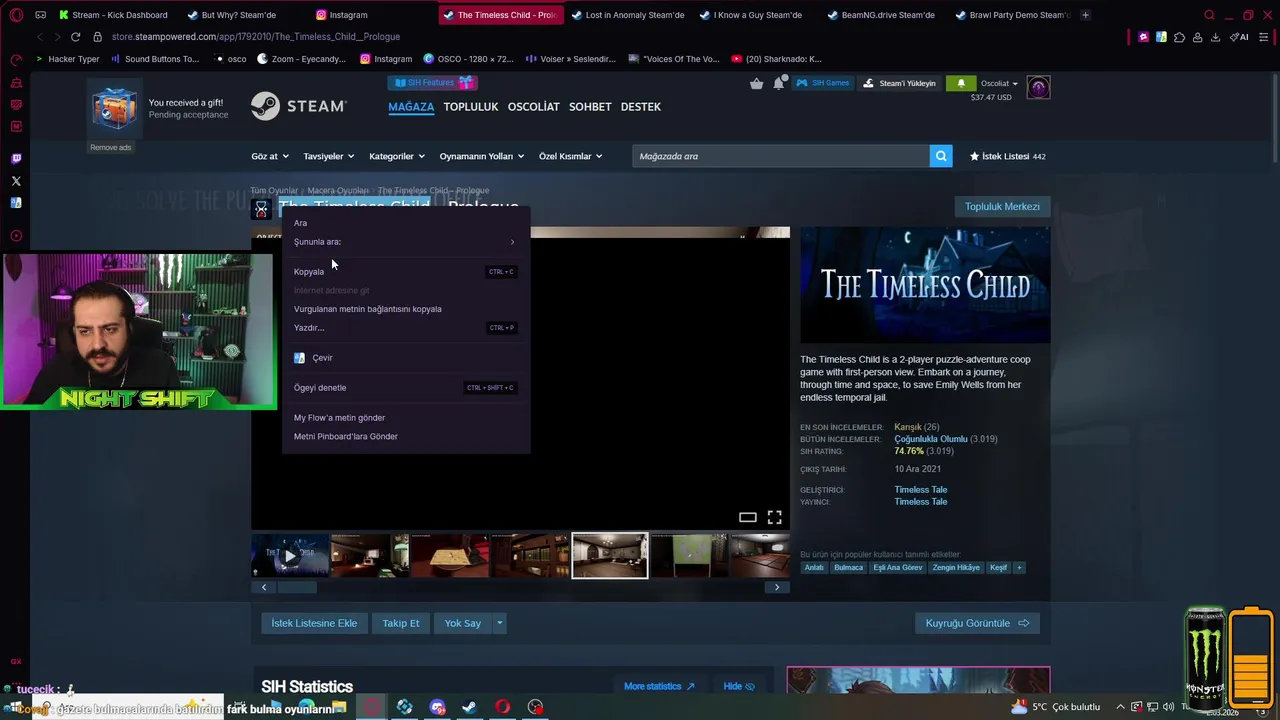Open the site security lock icon
This screenshot has width=1280, height=720.
(97, 37)
